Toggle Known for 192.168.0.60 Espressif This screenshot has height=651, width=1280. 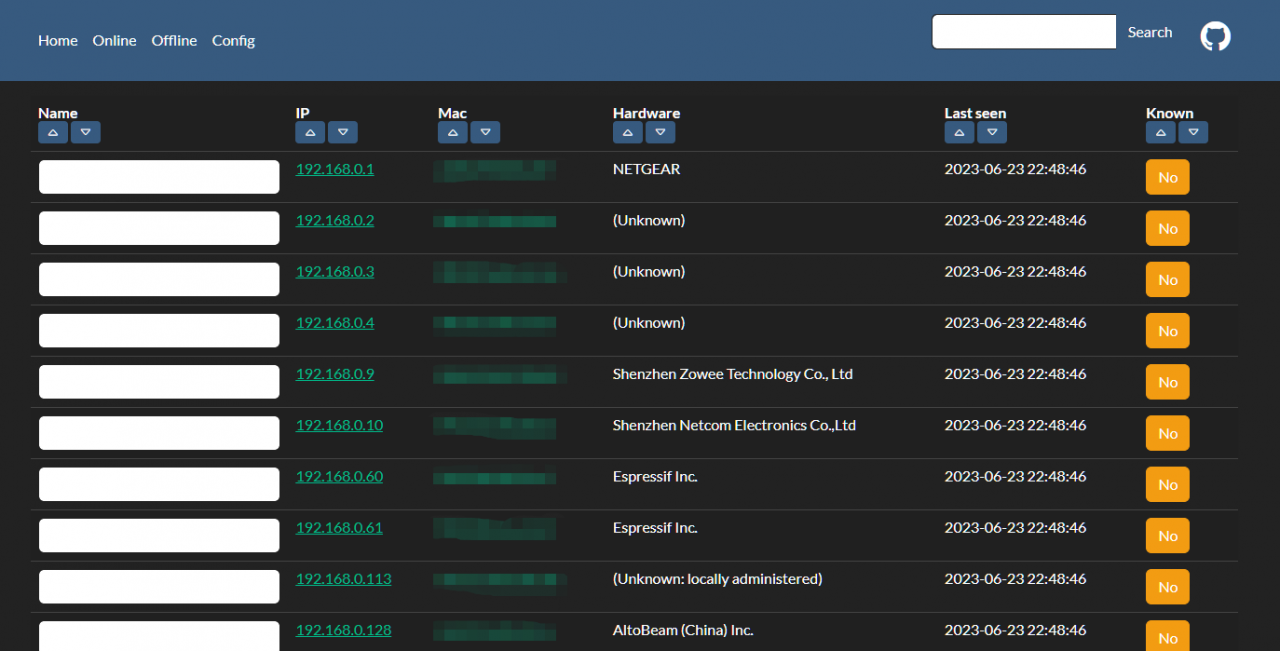[1168, 484]
